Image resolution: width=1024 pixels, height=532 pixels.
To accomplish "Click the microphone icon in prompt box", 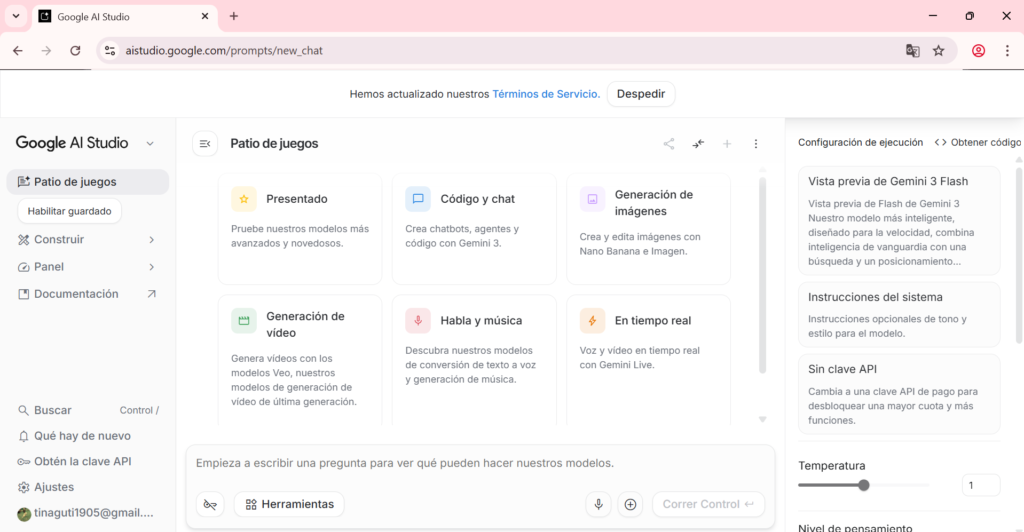I will 598,504.
